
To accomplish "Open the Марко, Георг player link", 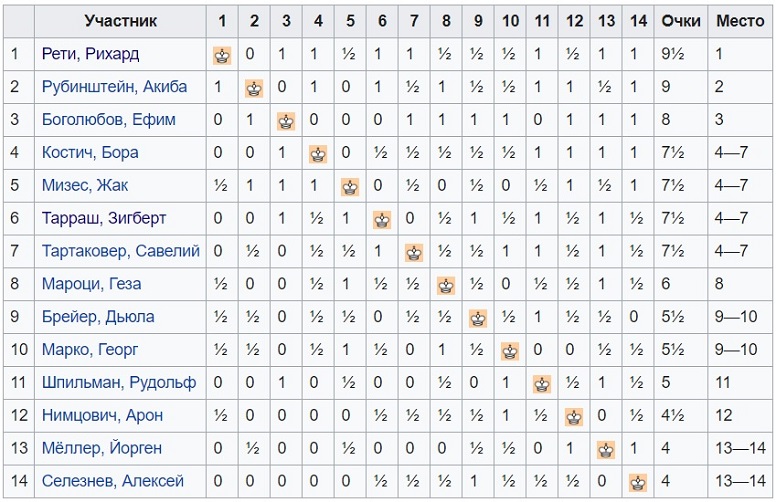I will [90, 350].
